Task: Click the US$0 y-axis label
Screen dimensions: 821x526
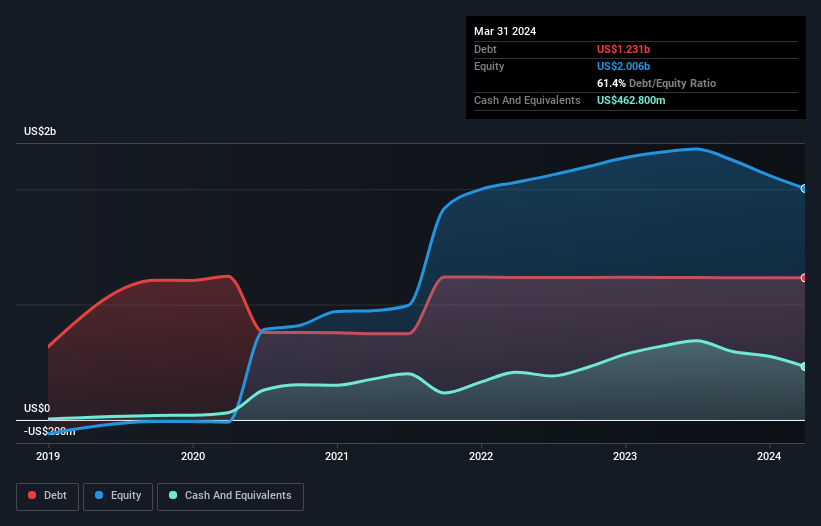Action: tap(37, 408)
